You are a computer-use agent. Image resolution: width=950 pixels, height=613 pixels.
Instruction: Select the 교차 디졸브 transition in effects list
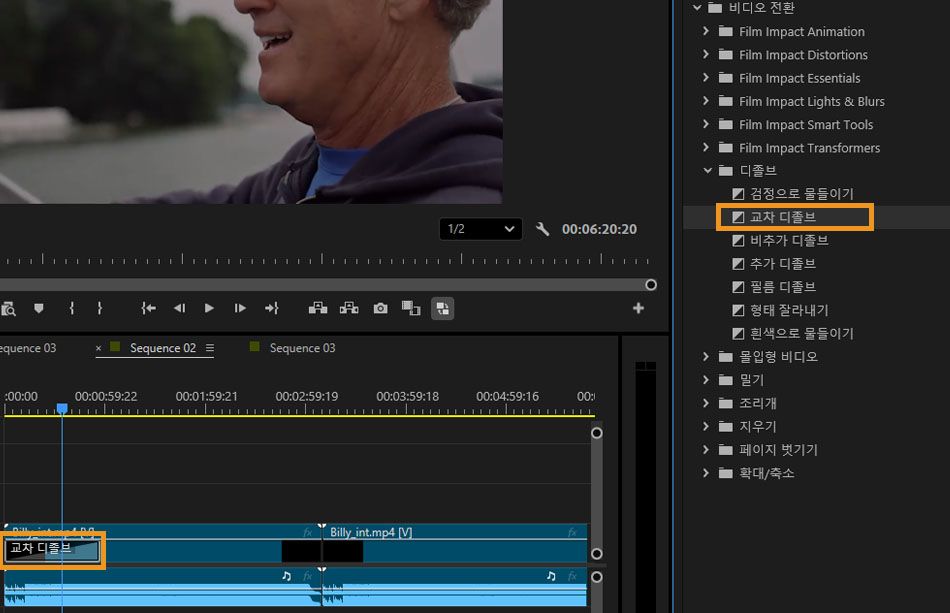click(783, 217)
